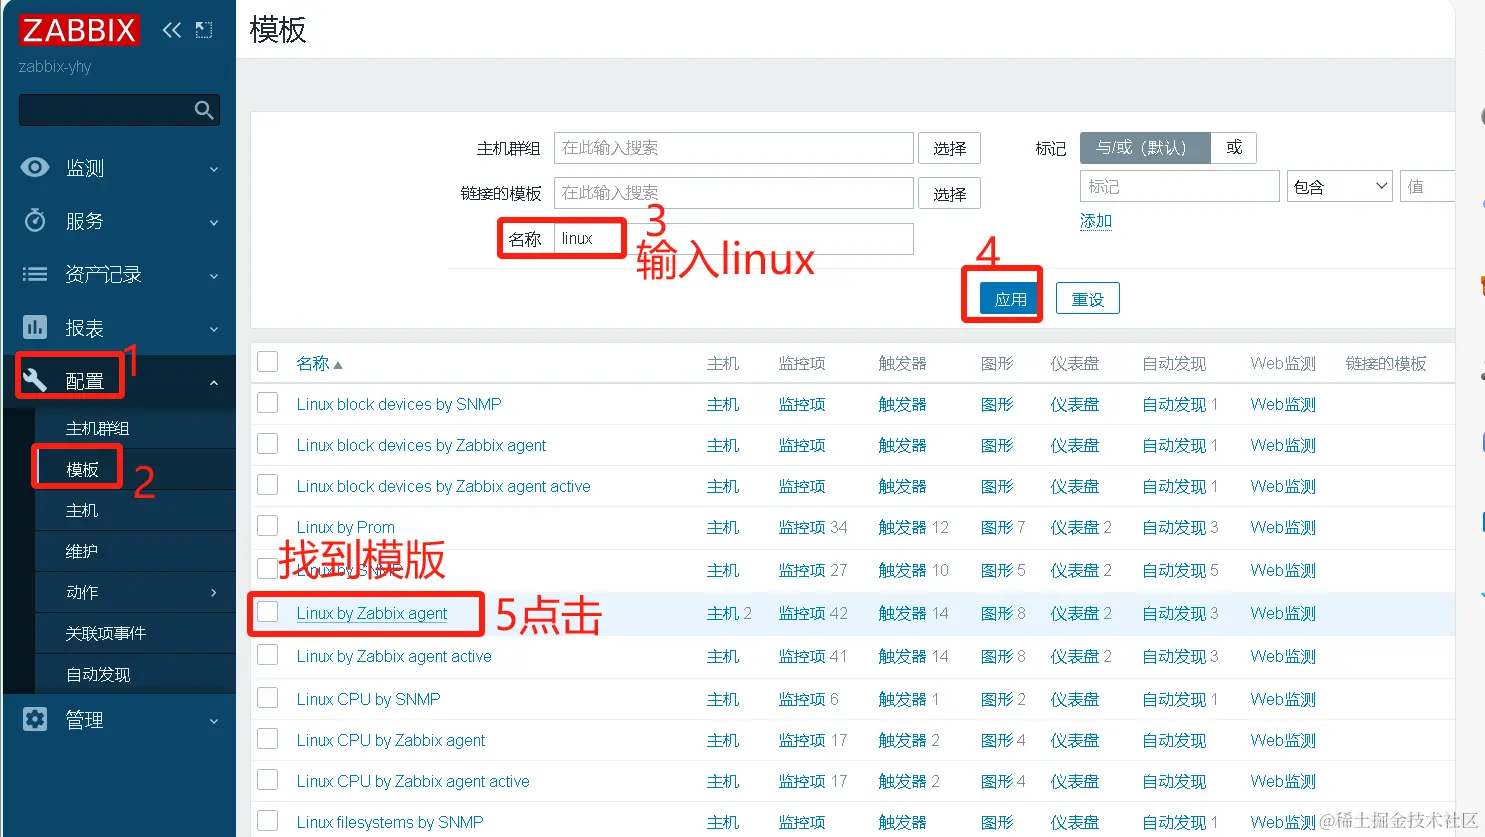Viewport: 1485px width, 837px height.
Task: Expand the 报表 menu chevron
Action: (214, 329)
